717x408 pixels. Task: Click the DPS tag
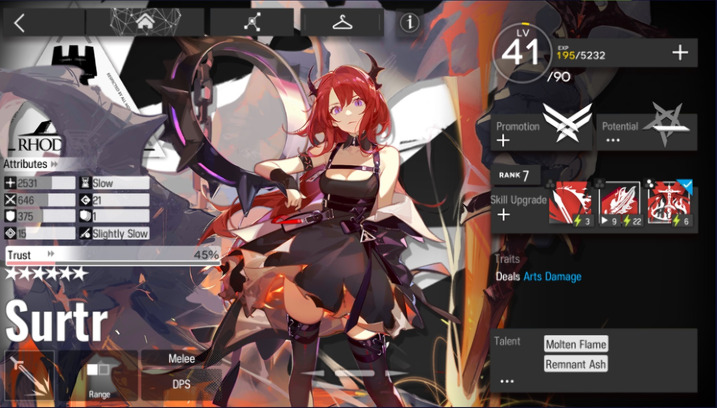[181, 384]
